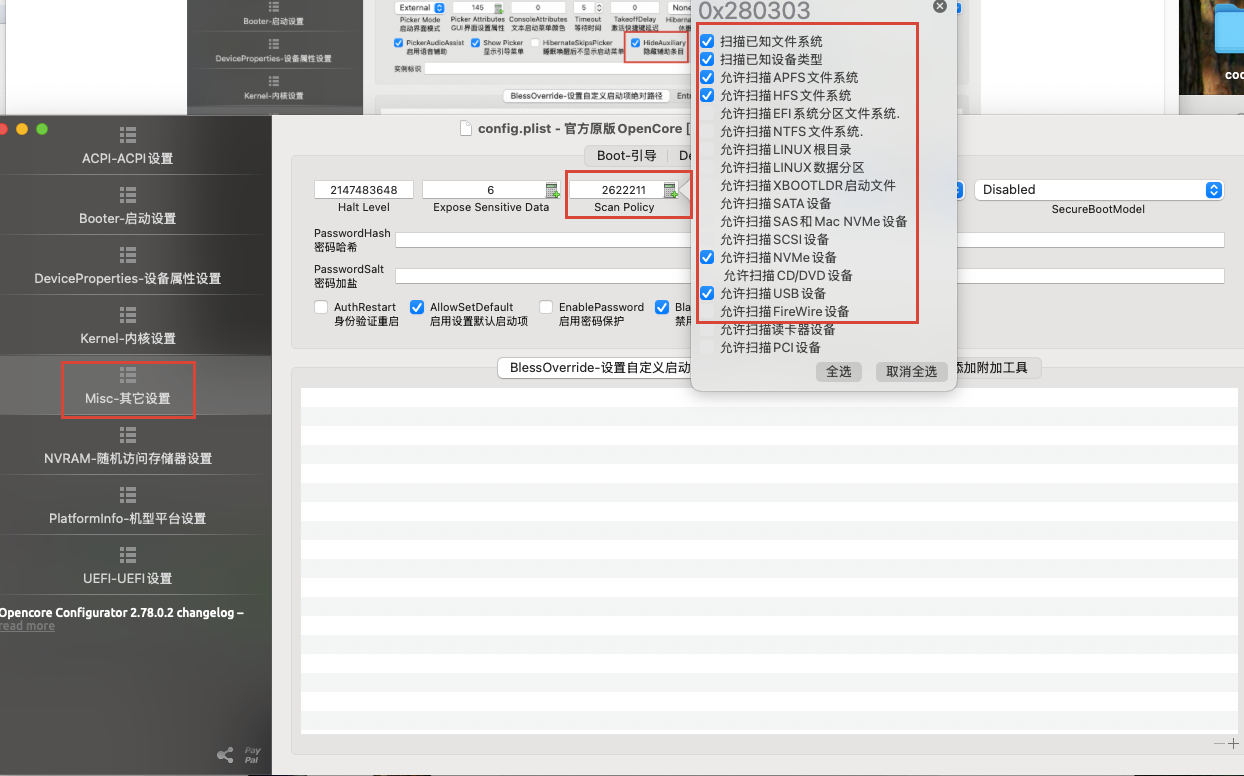Screen dimensions: 1244x776
Task: Enable the AuthRestart checkbox
Action: 321,307
